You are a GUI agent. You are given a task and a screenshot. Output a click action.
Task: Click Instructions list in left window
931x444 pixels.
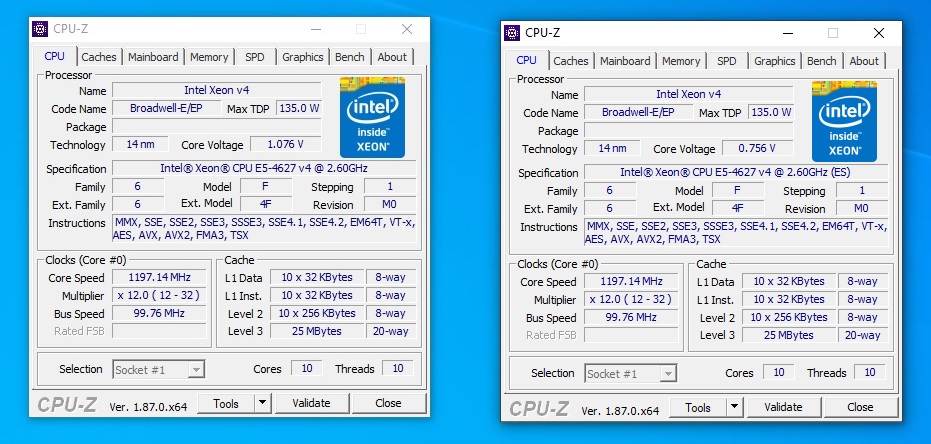pyautogui.click(x=264, y=229)
